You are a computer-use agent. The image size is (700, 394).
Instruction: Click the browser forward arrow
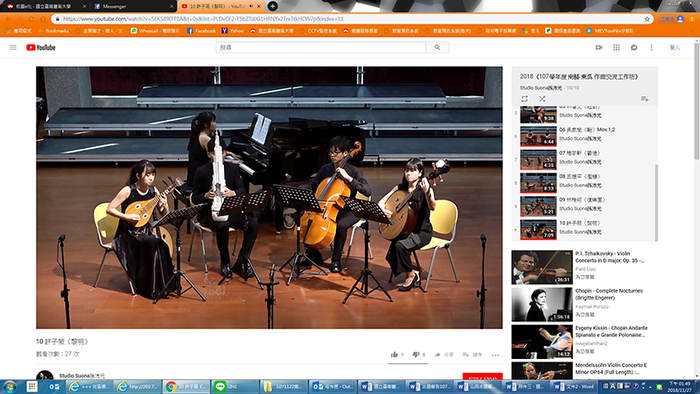pos(20,19)
